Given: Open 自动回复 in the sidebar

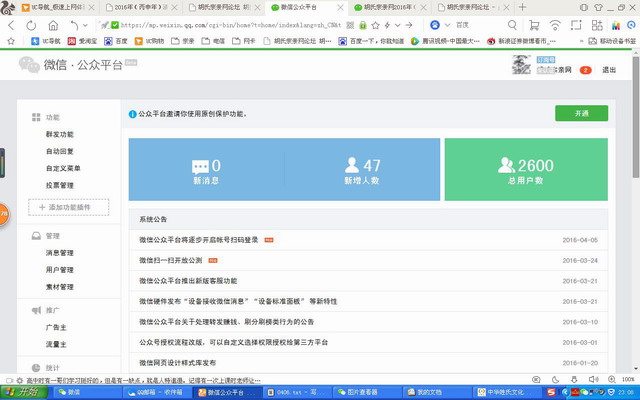Looking at the screenshot, I should pos(60,151).
